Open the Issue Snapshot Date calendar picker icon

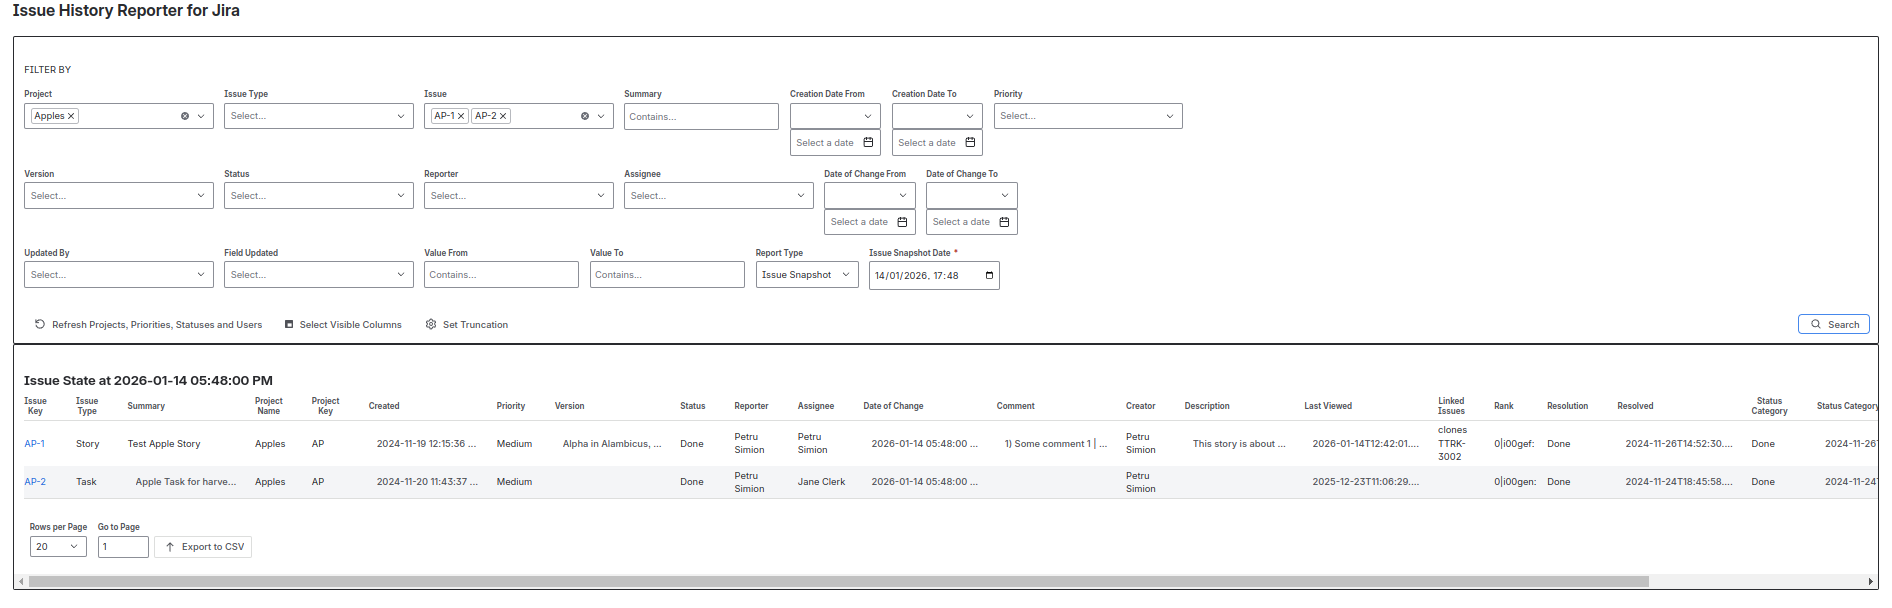click(989, 276)
